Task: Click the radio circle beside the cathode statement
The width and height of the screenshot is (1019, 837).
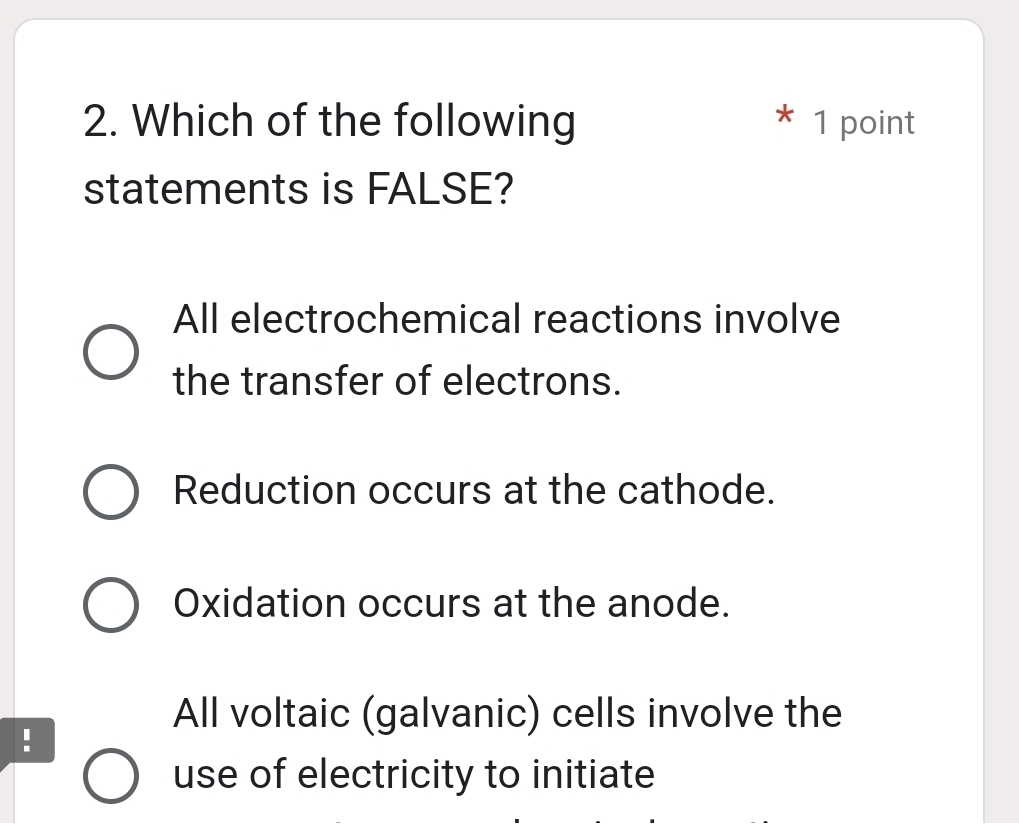Action: tap(110, 491)
